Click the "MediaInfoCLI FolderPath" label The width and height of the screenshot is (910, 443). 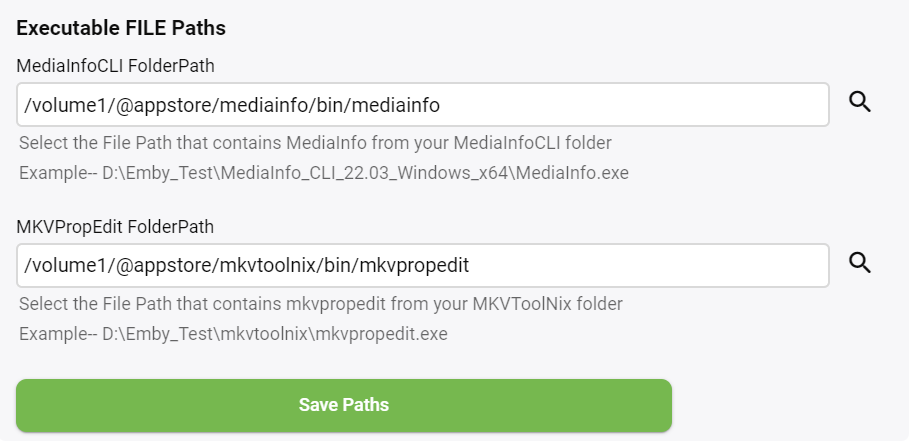pos(115,66)
